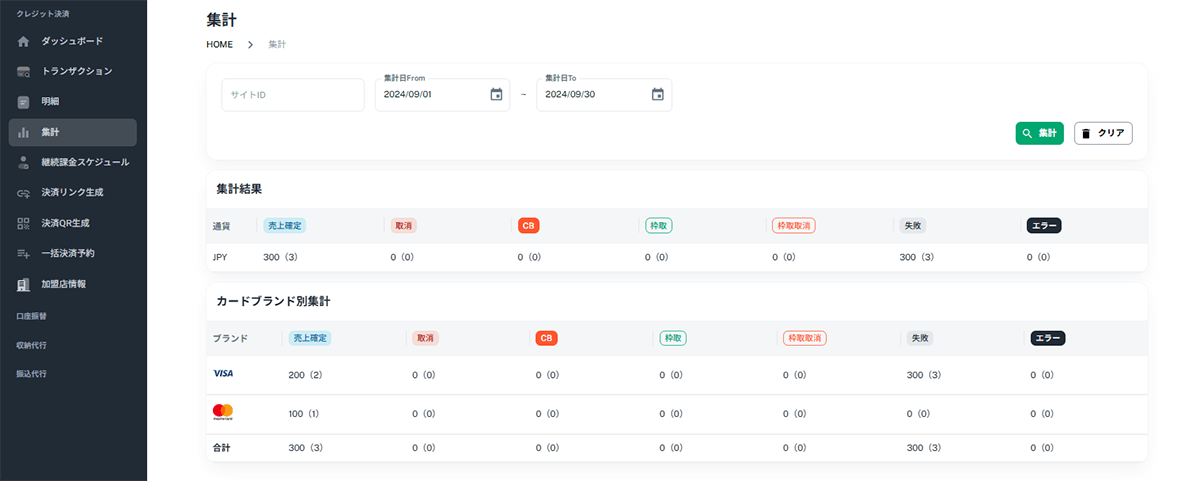Image resolution: width=1200 pixels, height=481 pixels.
Task: Click the Dashboard home icon in sidebar
Action: 24,41
